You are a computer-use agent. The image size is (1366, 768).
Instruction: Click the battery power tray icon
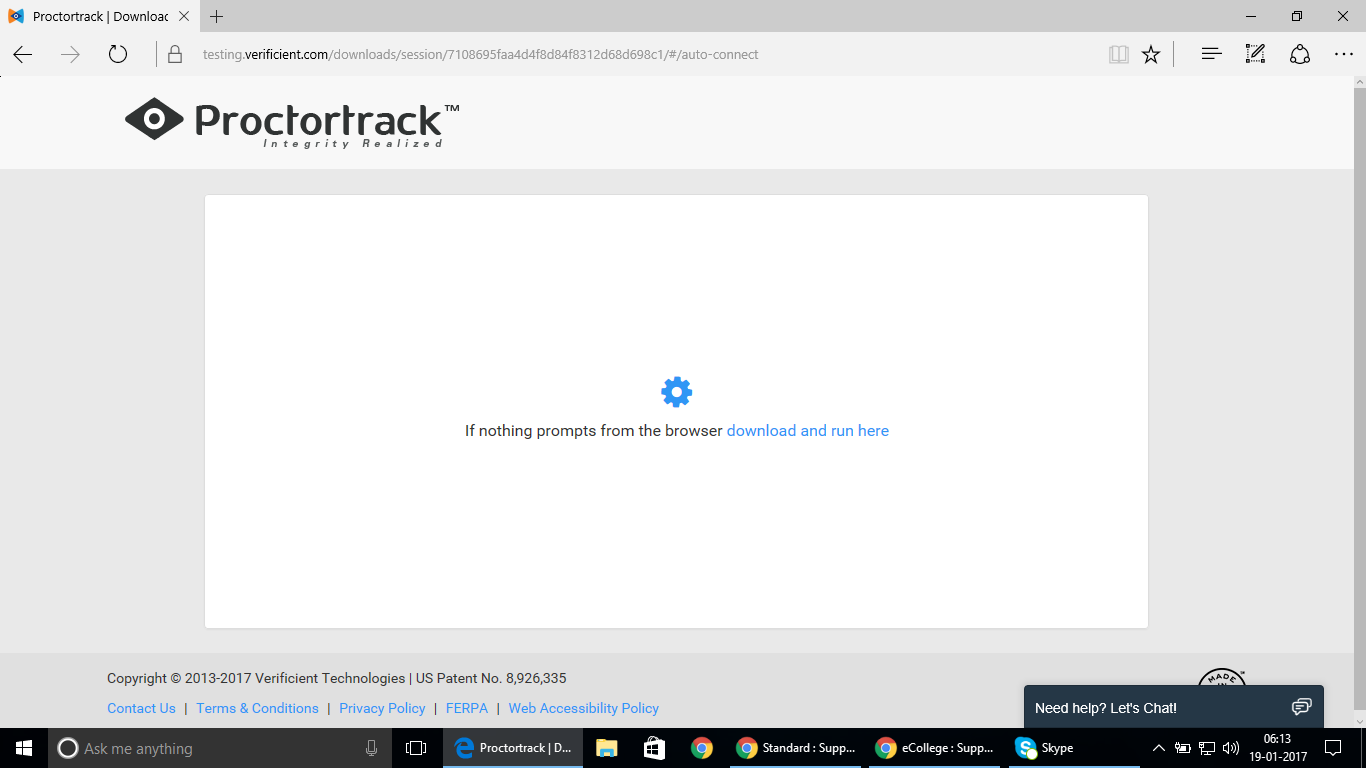pos(1183,748)
